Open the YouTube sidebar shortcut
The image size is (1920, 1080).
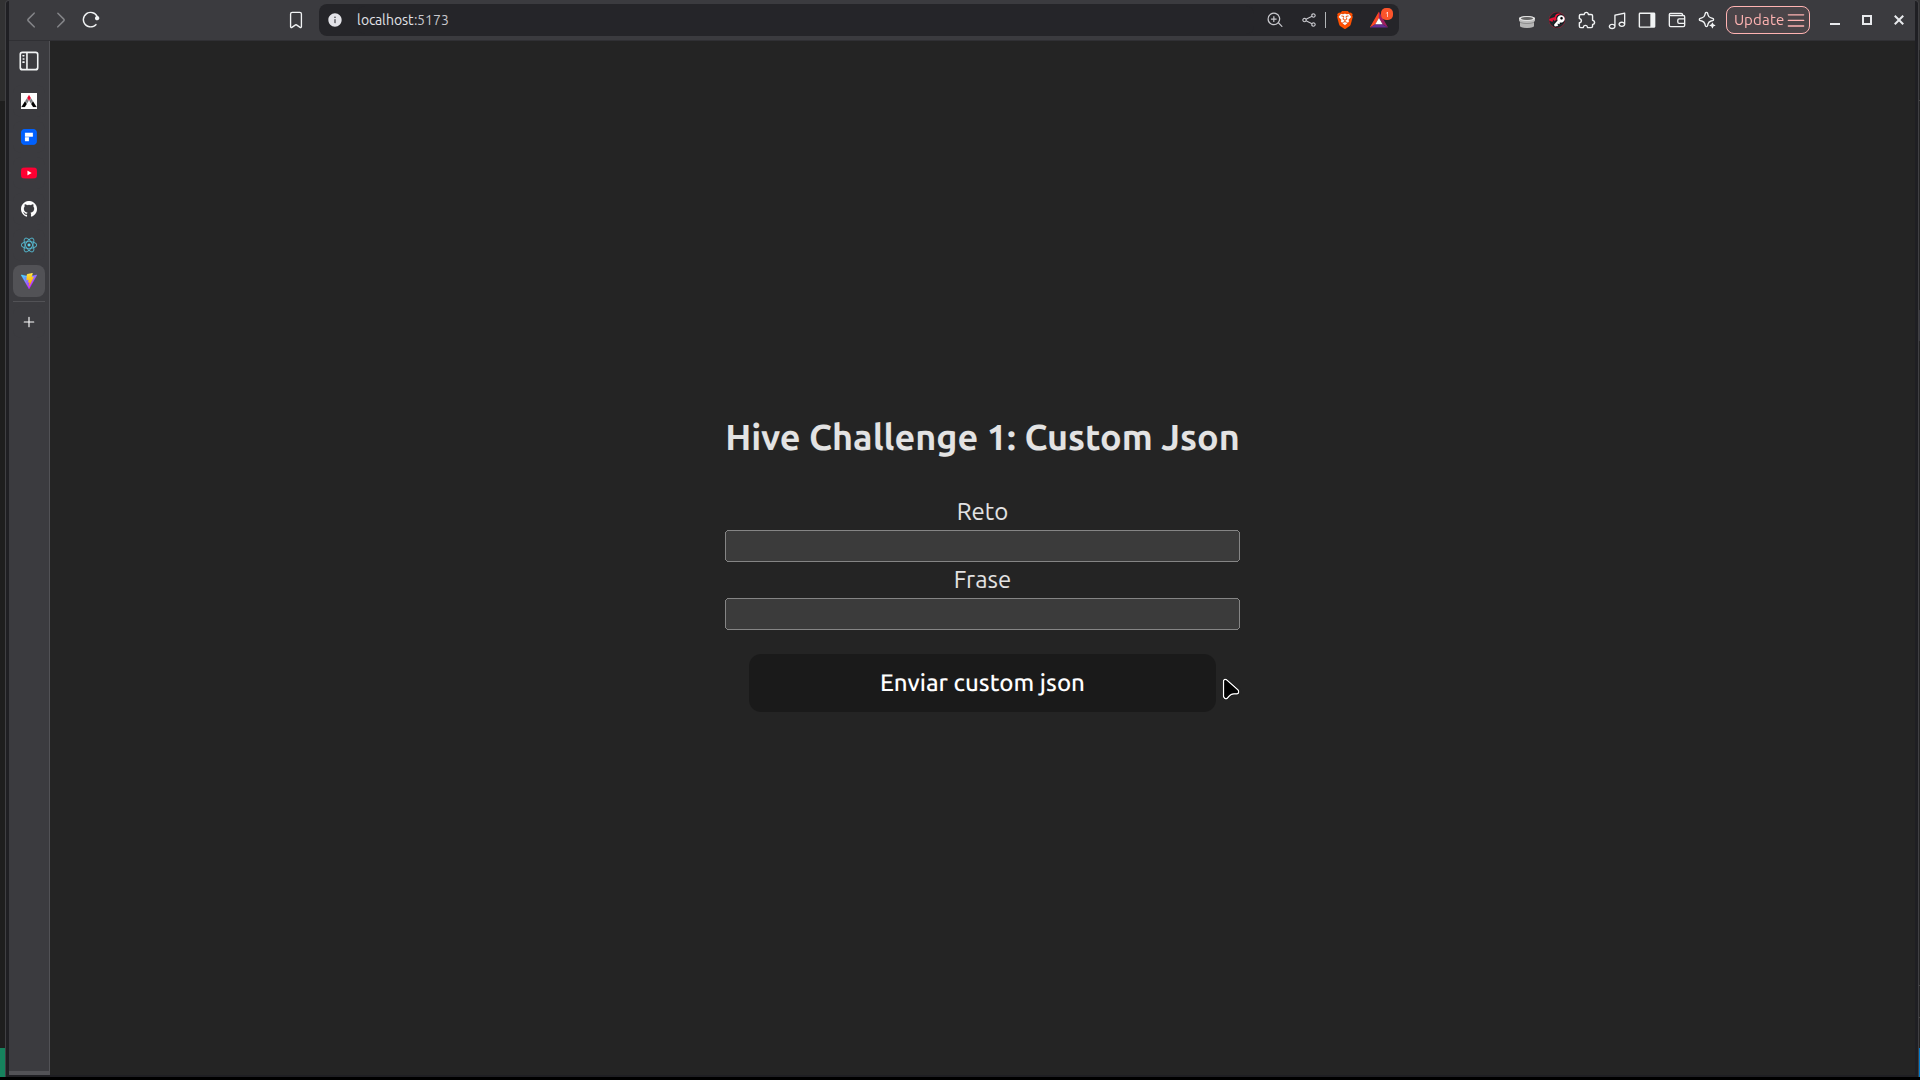pyautogui.click(x=29, y=173)
